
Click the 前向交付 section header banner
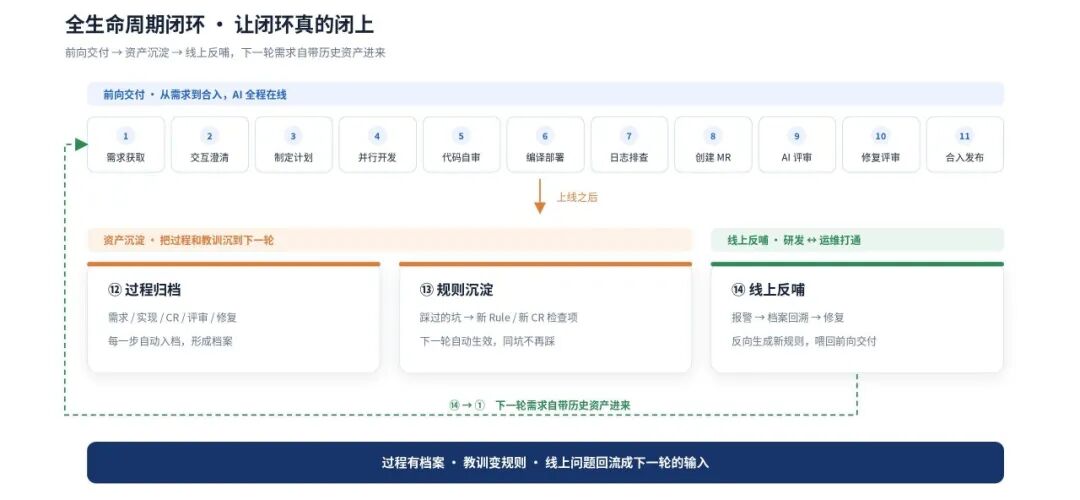coord(546,94)
